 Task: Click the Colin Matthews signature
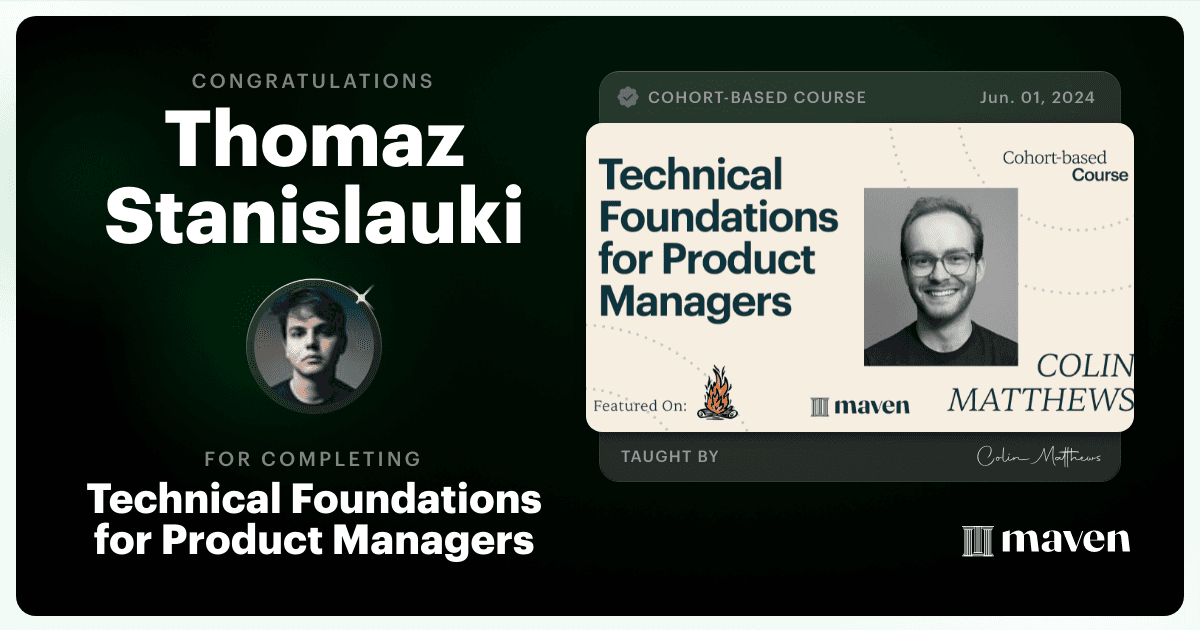point(1039,456)
